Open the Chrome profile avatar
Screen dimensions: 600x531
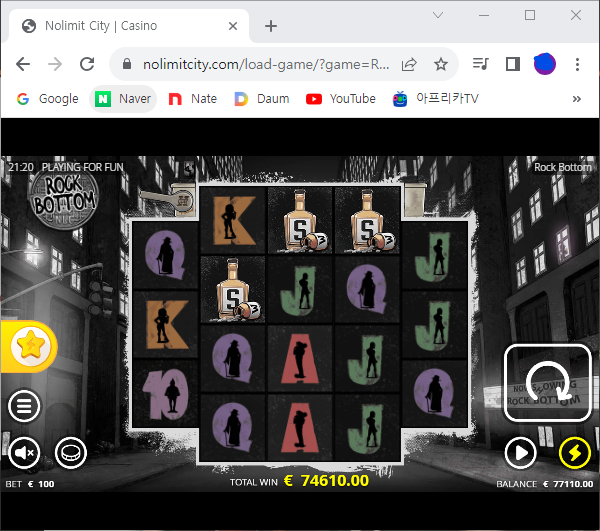click(x=545, y=64)
